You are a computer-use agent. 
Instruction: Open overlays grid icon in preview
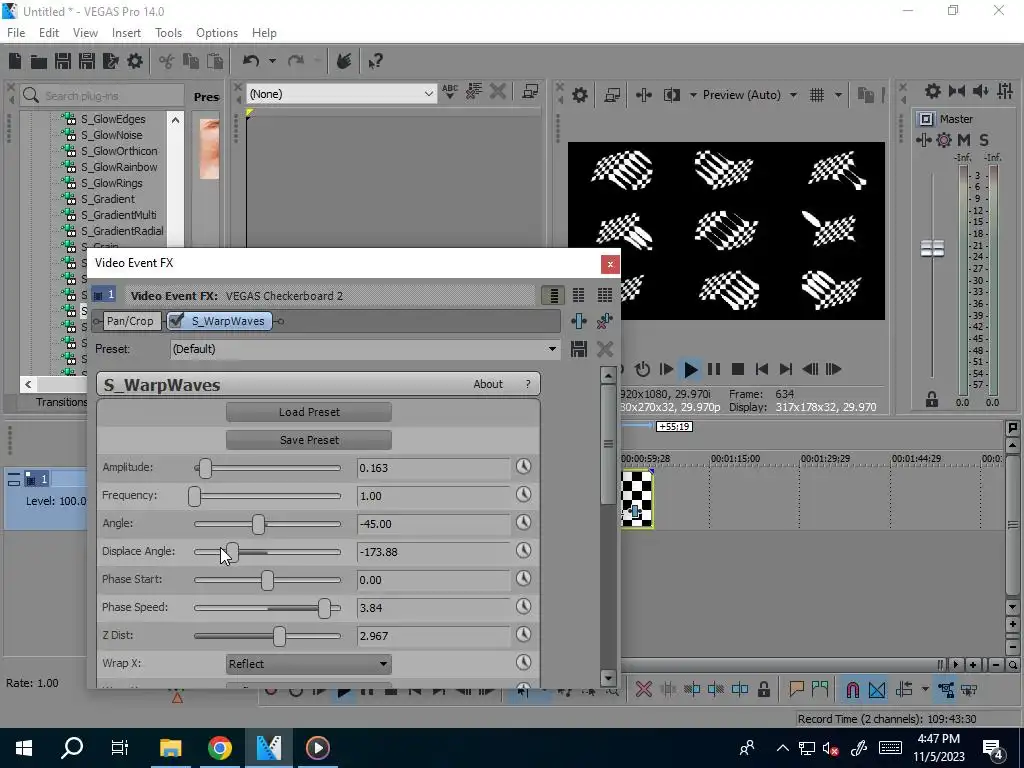pos(817,95)
